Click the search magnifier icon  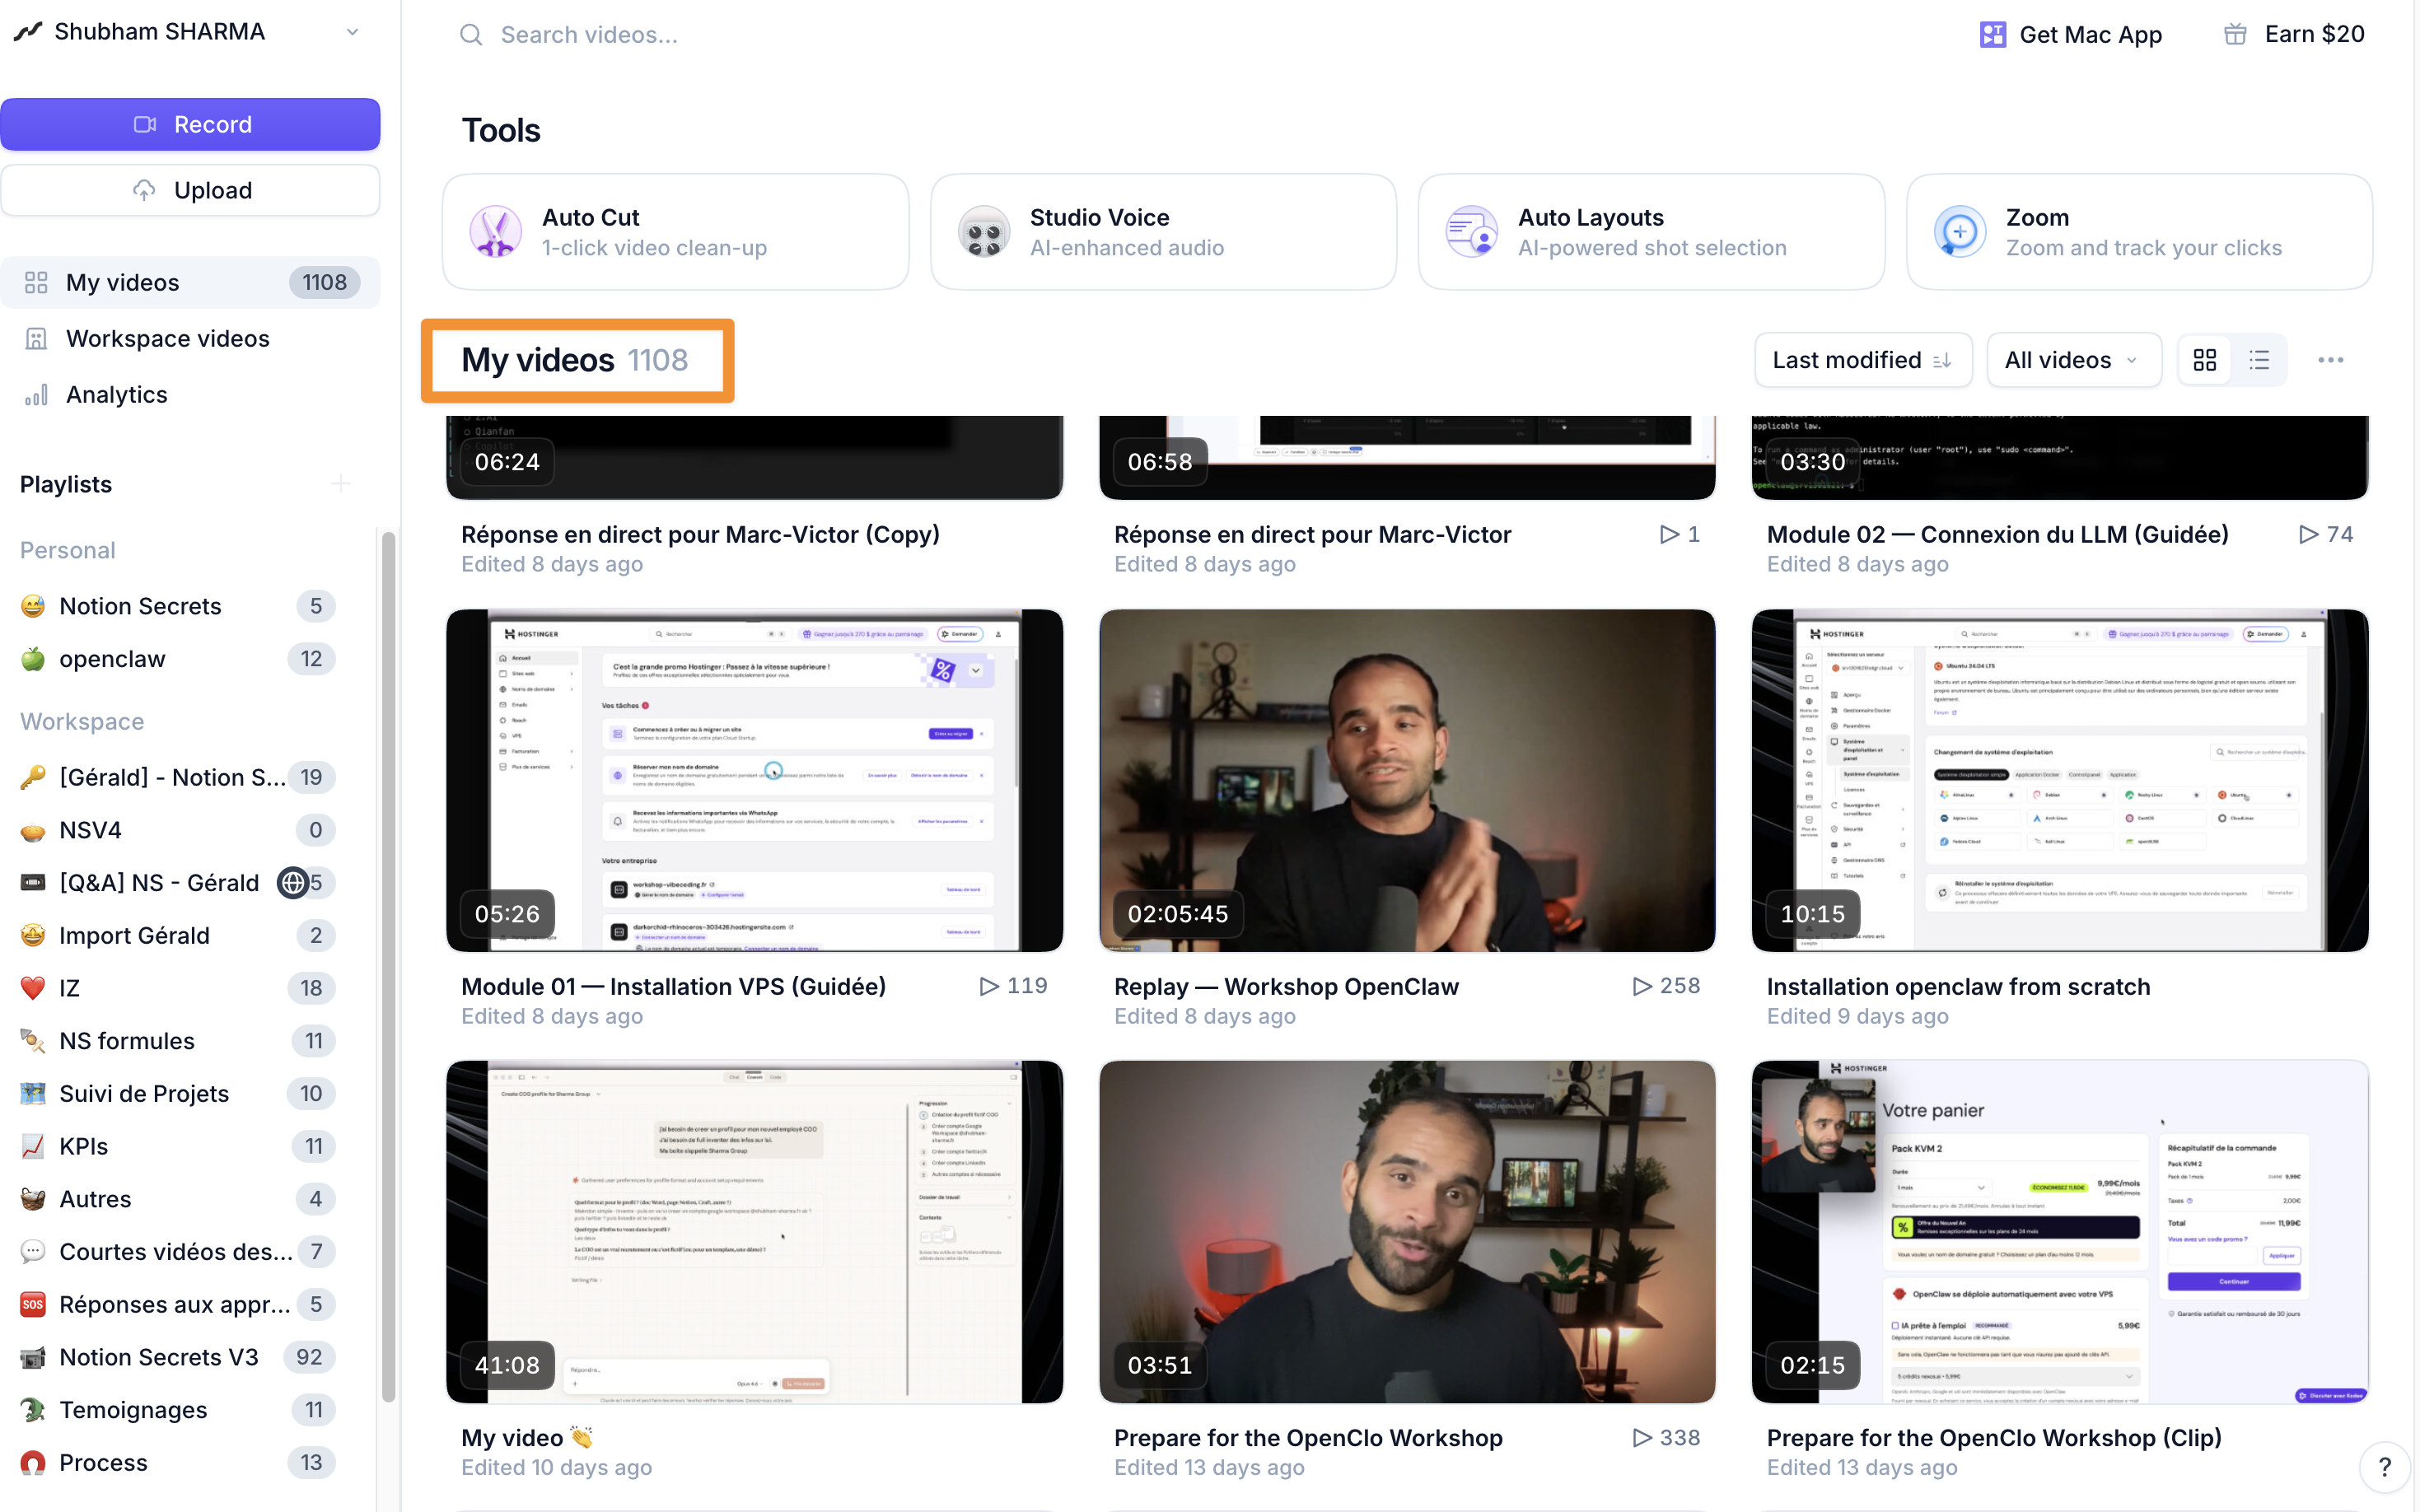coord(471,34)
